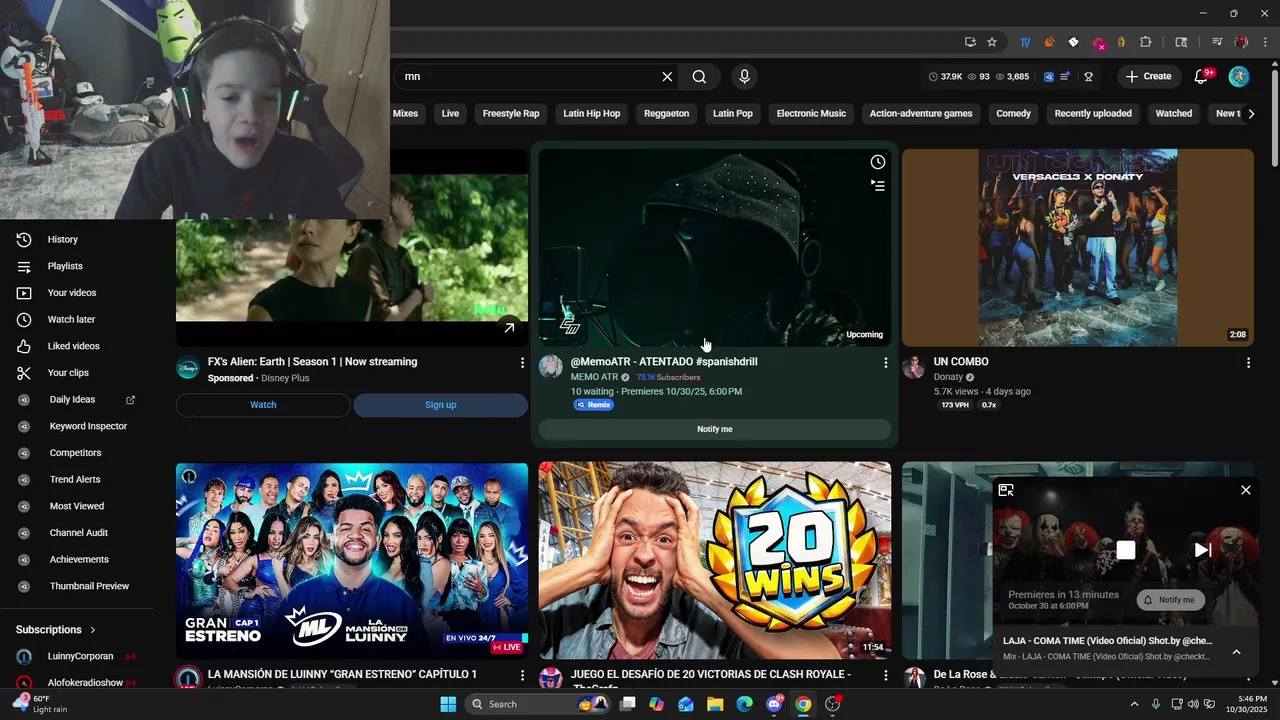The width and height of the screenshot is (1280, 720).
Task: Open the YouTube account avatar menu
Action: (1239, 76)
